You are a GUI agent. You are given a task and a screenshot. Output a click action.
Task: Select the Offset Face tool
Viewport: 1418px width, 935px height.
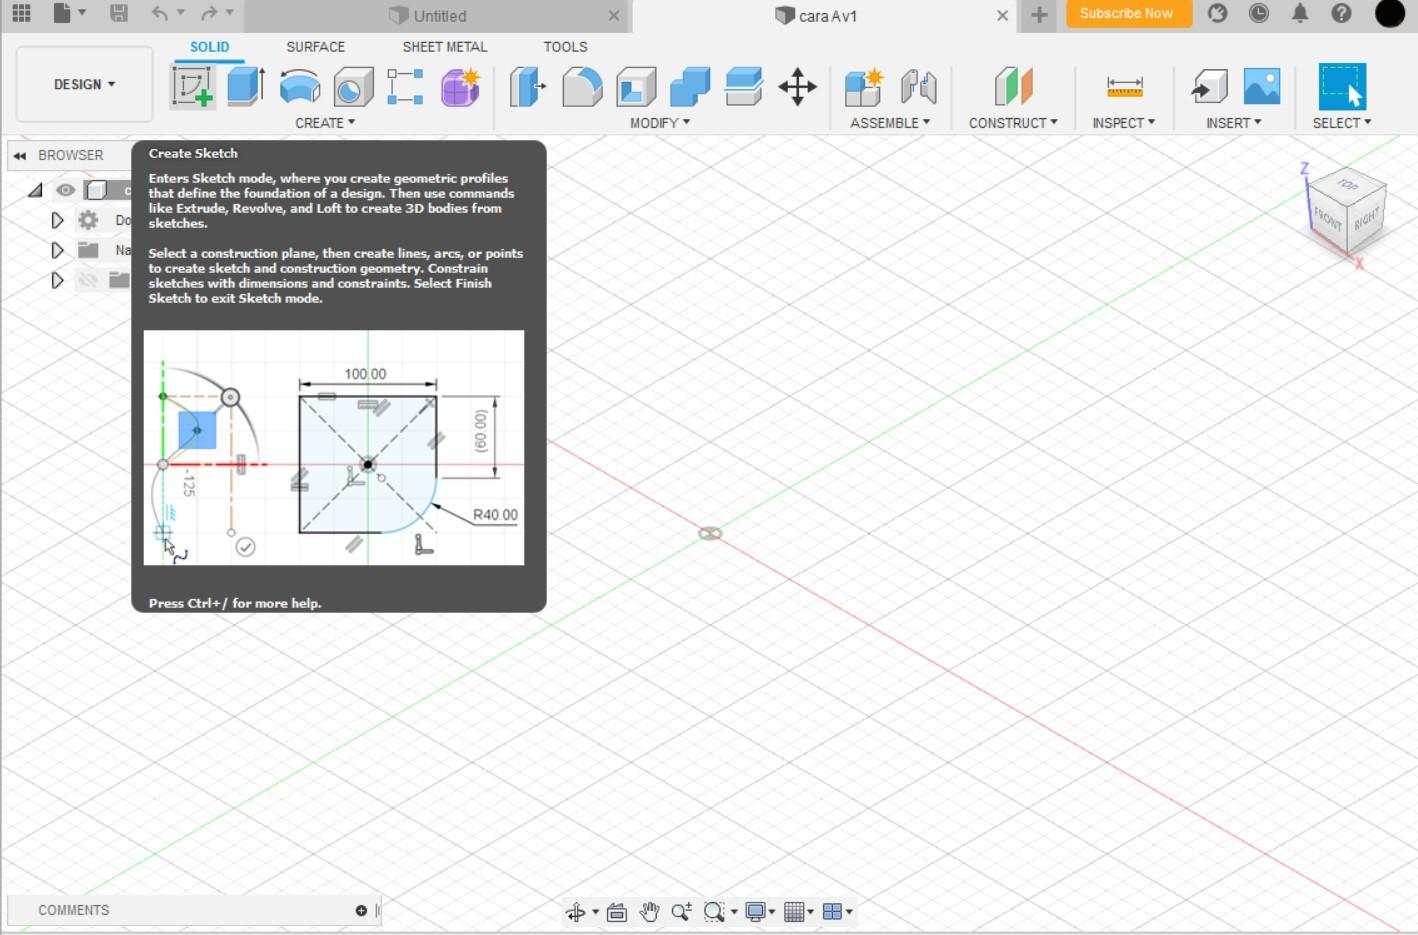[x=744, y=87]
